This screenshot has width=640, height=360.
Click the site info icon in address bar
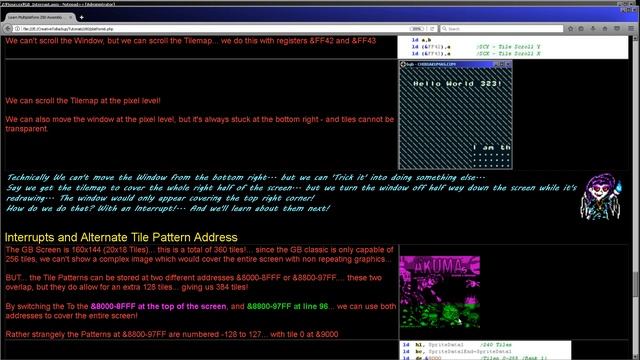(x=18, y=29)
